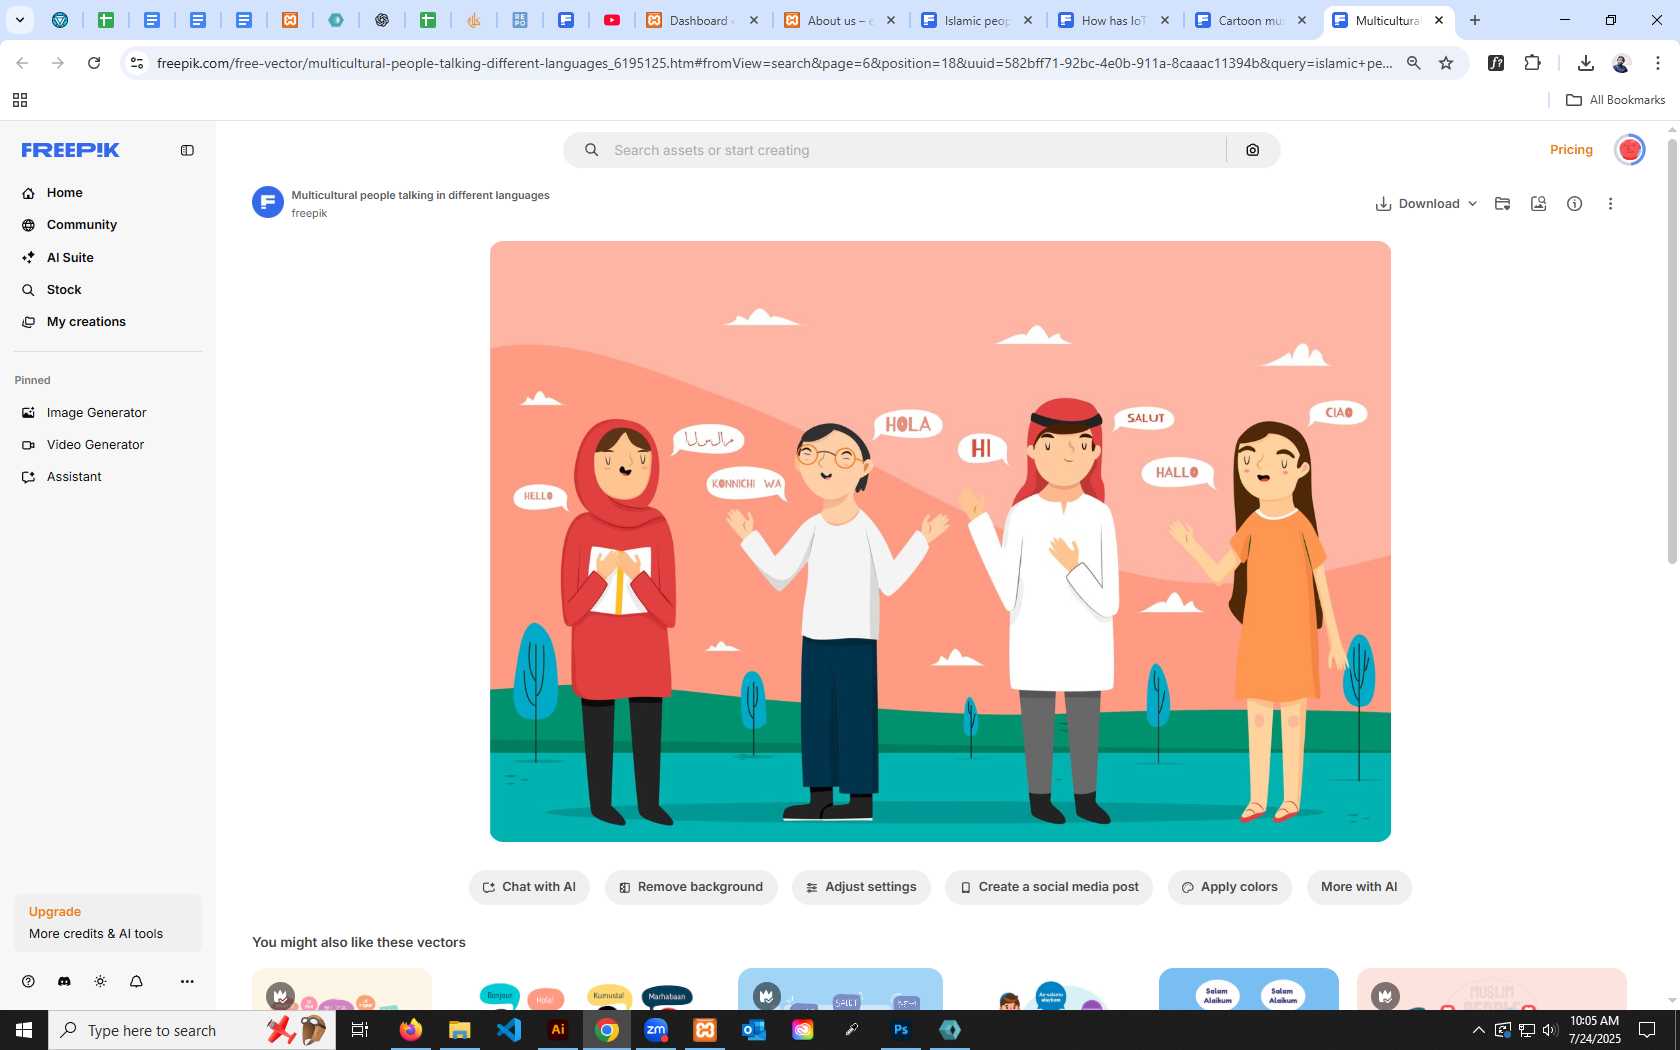Click the share/edit icon next to collection
The height and width of the screenshot is (1050, 1680).
1538,203
